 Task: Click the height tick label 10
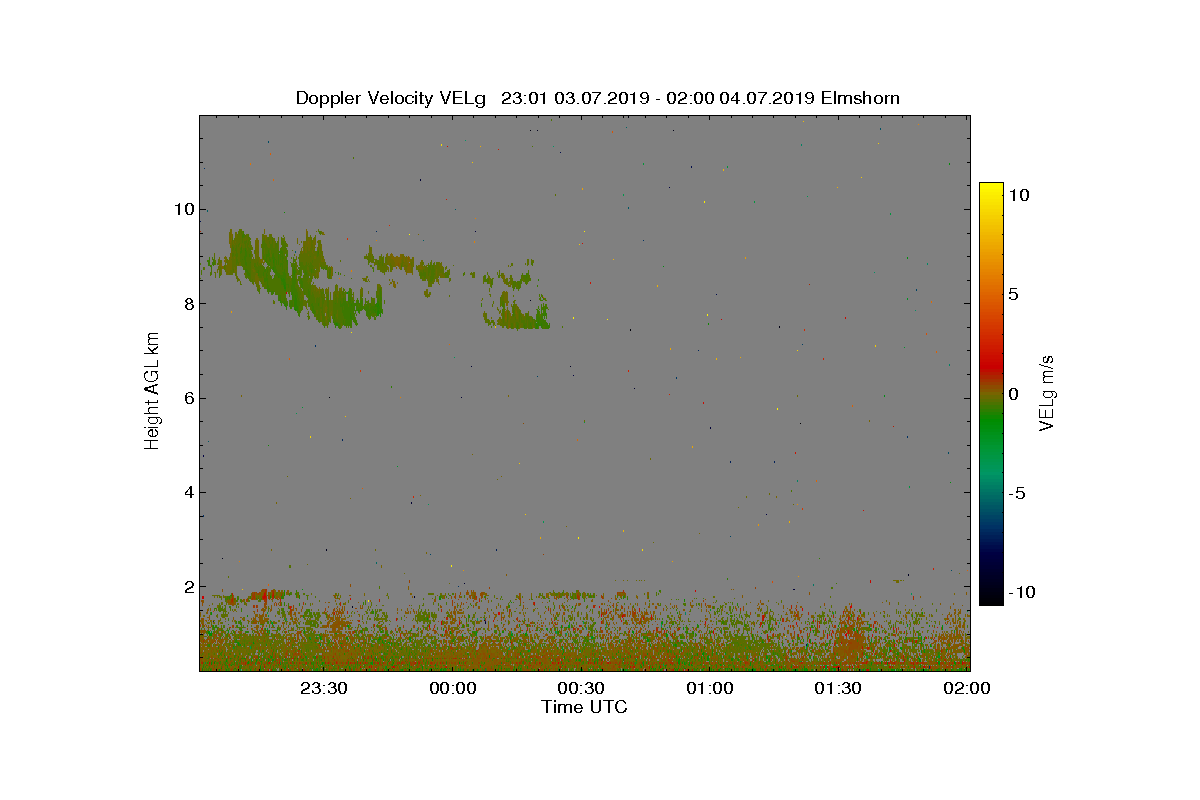pyautogui.click(x=183, y=209)
